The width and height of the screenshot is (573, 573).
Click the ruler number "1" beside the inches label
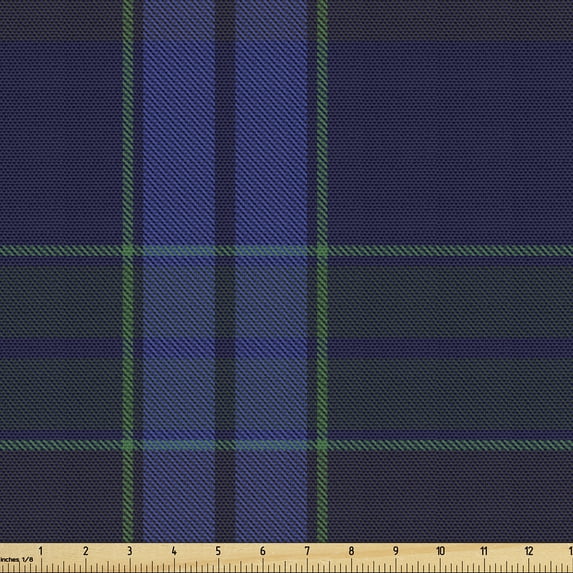point(41,551)
